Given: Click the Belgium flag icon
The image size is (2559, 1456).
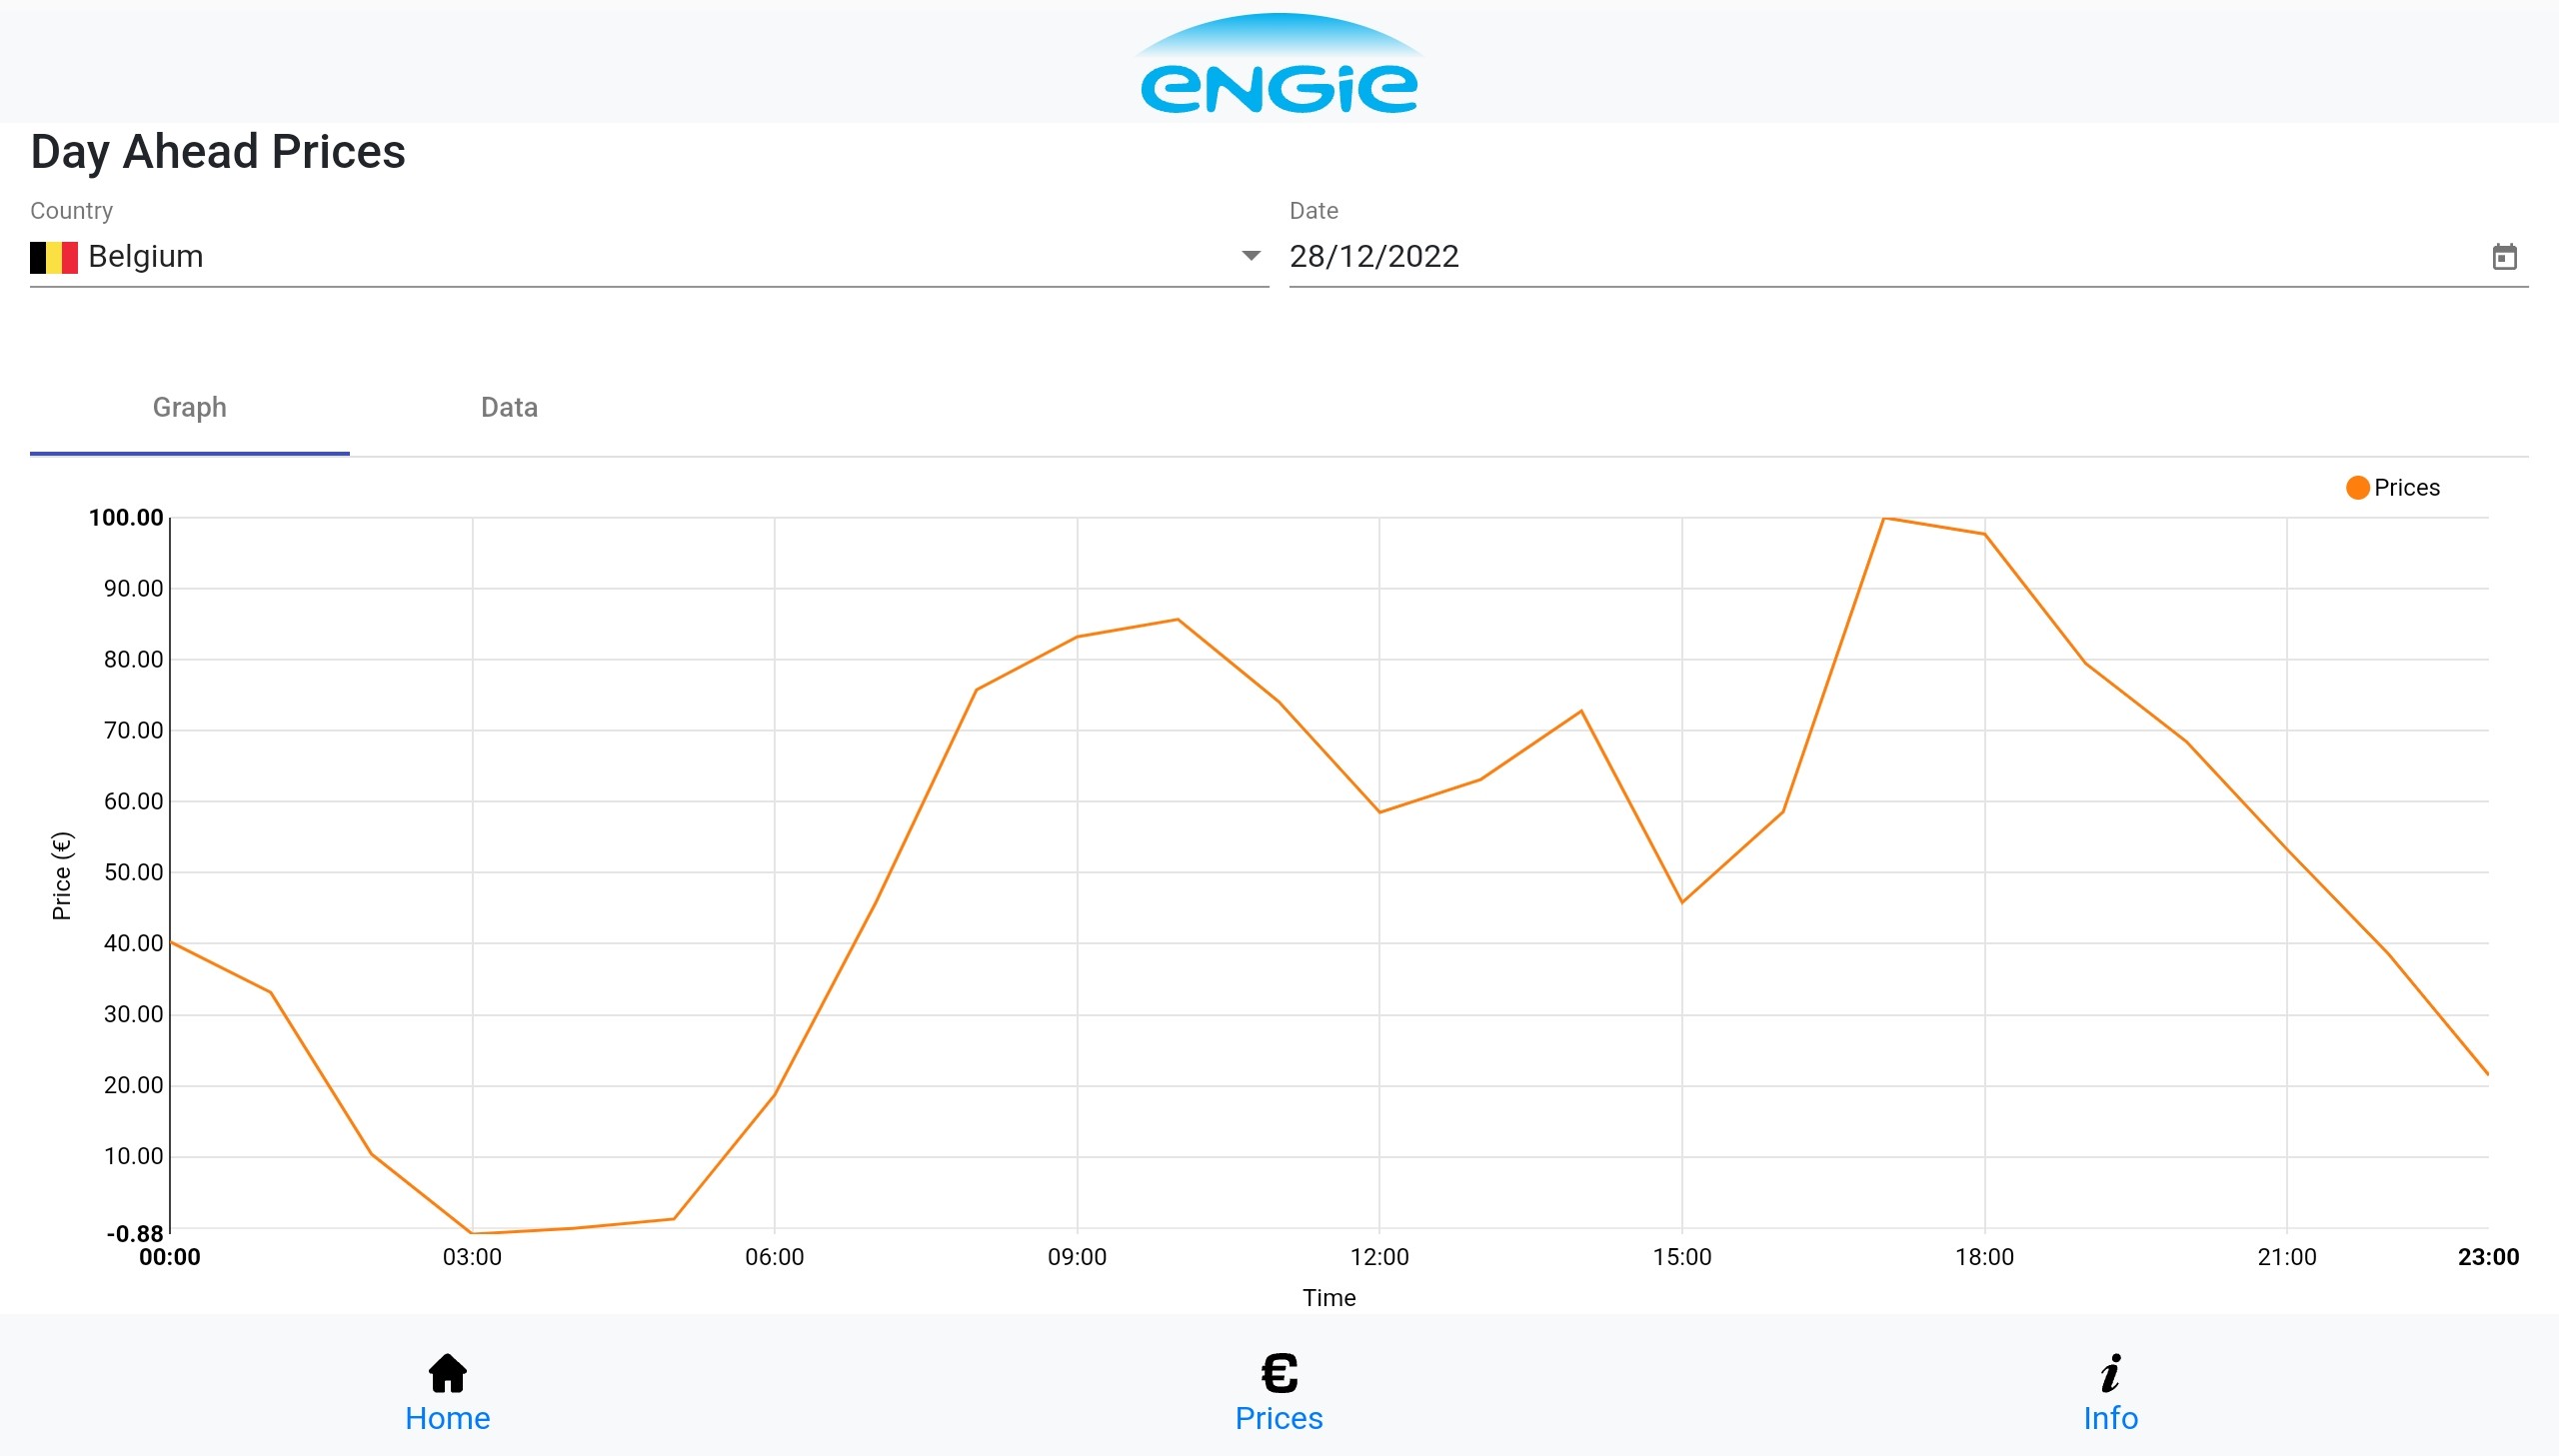Looking at the screenshot, I should tap(54, 257).
